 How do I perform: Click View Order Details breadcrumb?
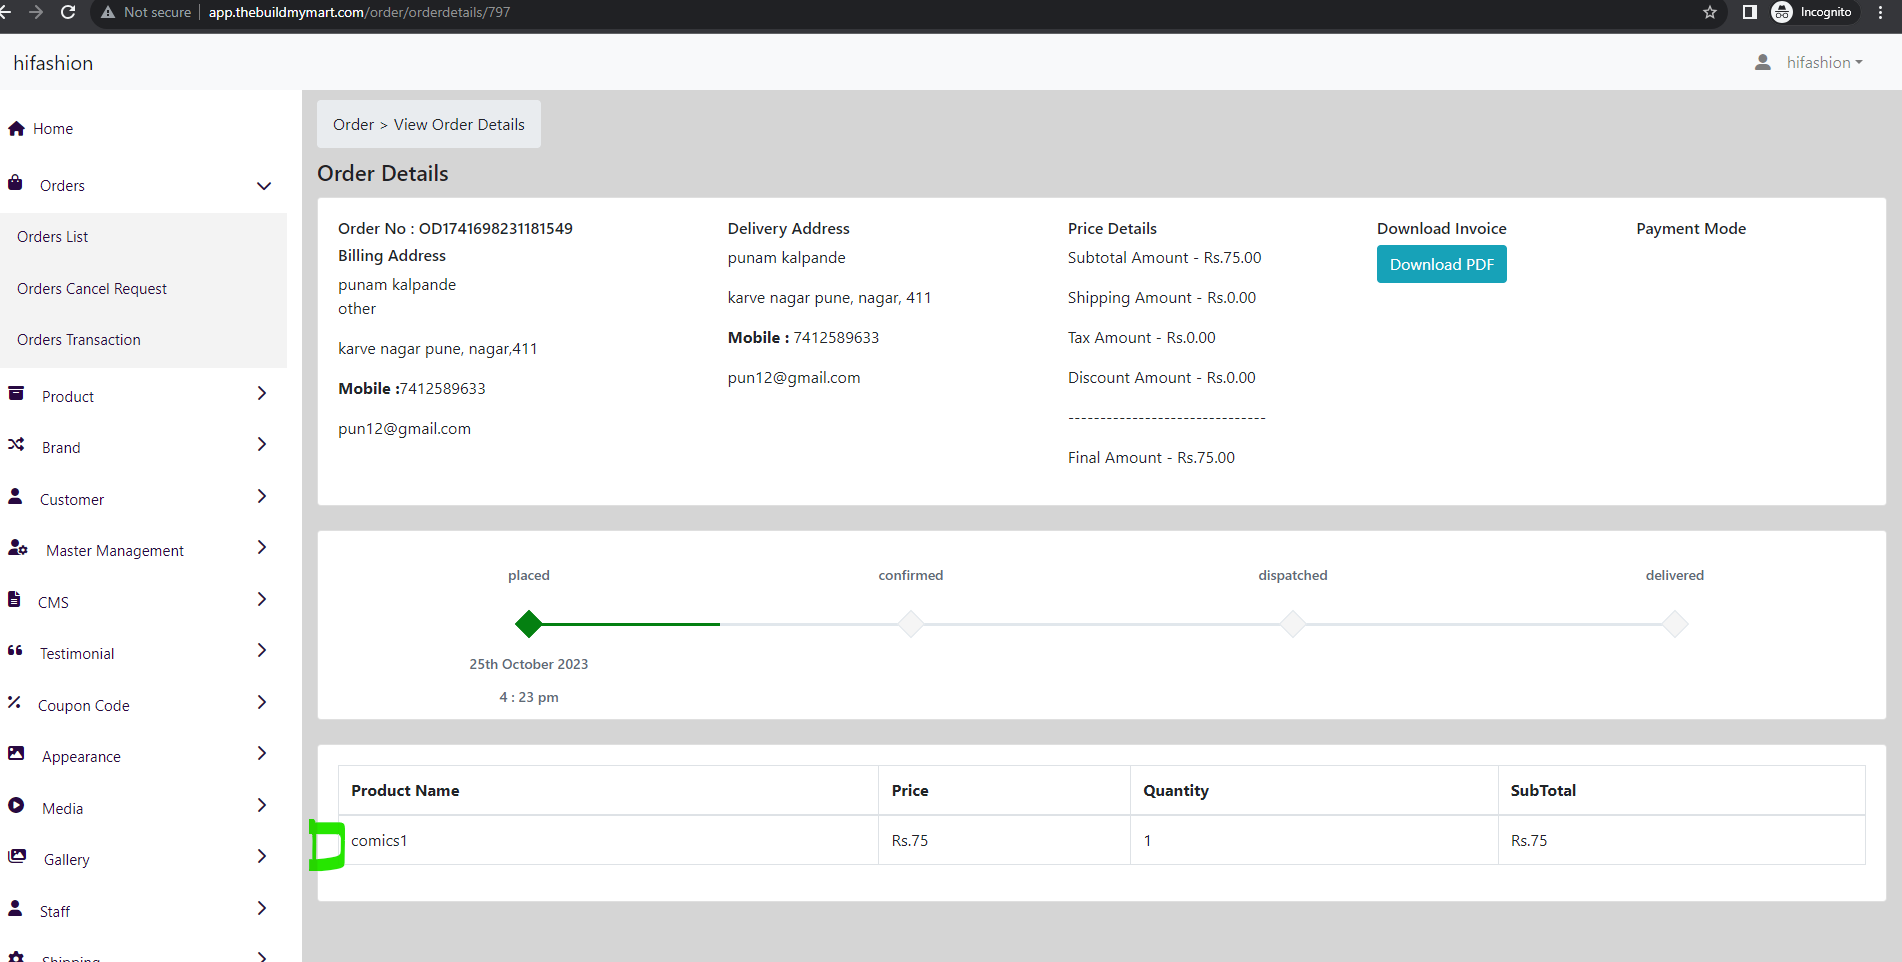[x=459, y=124]
